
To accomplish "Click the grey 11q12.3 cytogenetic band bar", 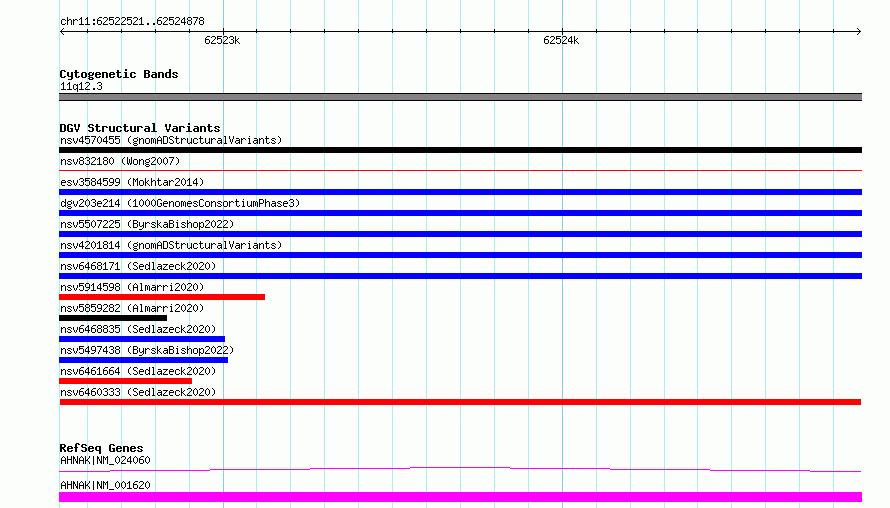I will pyautogui.click(x=460, y=97).
